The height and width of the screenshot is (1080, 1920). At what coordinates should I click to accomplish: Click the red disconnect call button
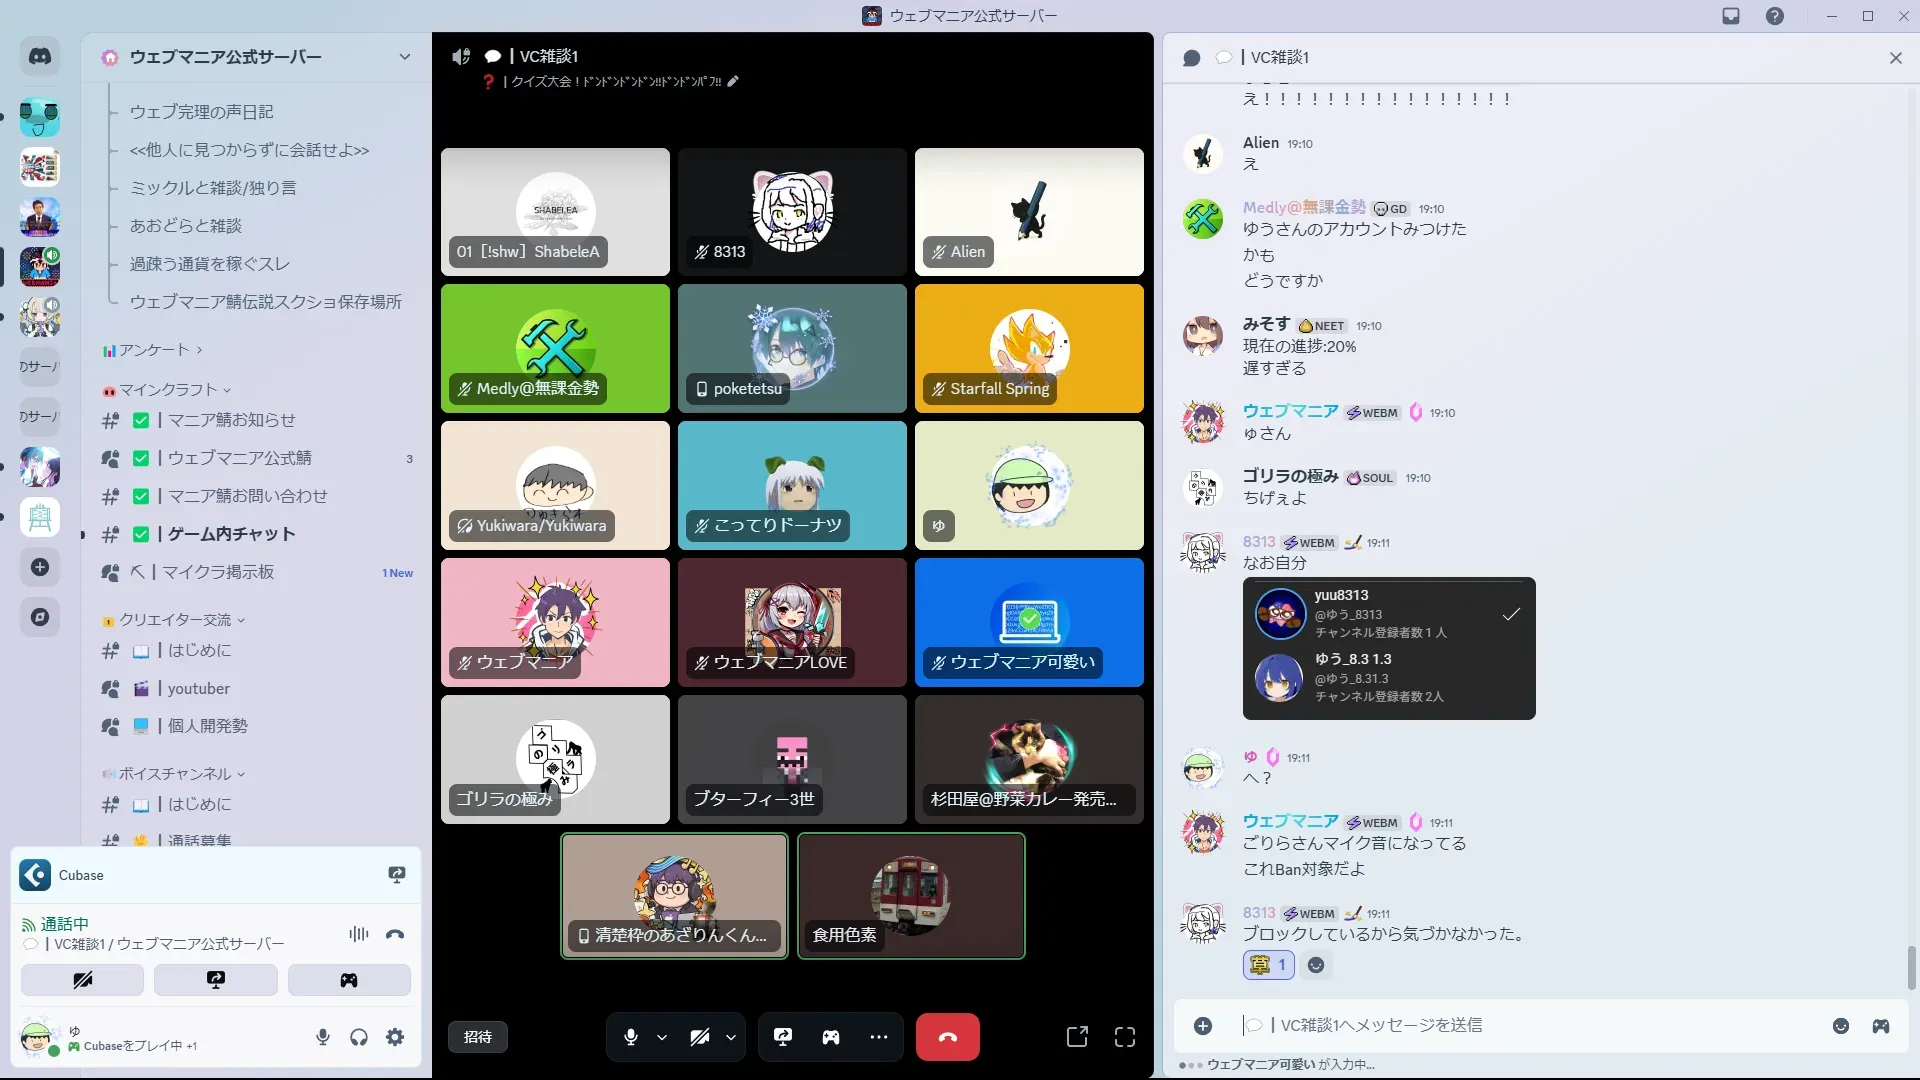tap(947, 1037)
